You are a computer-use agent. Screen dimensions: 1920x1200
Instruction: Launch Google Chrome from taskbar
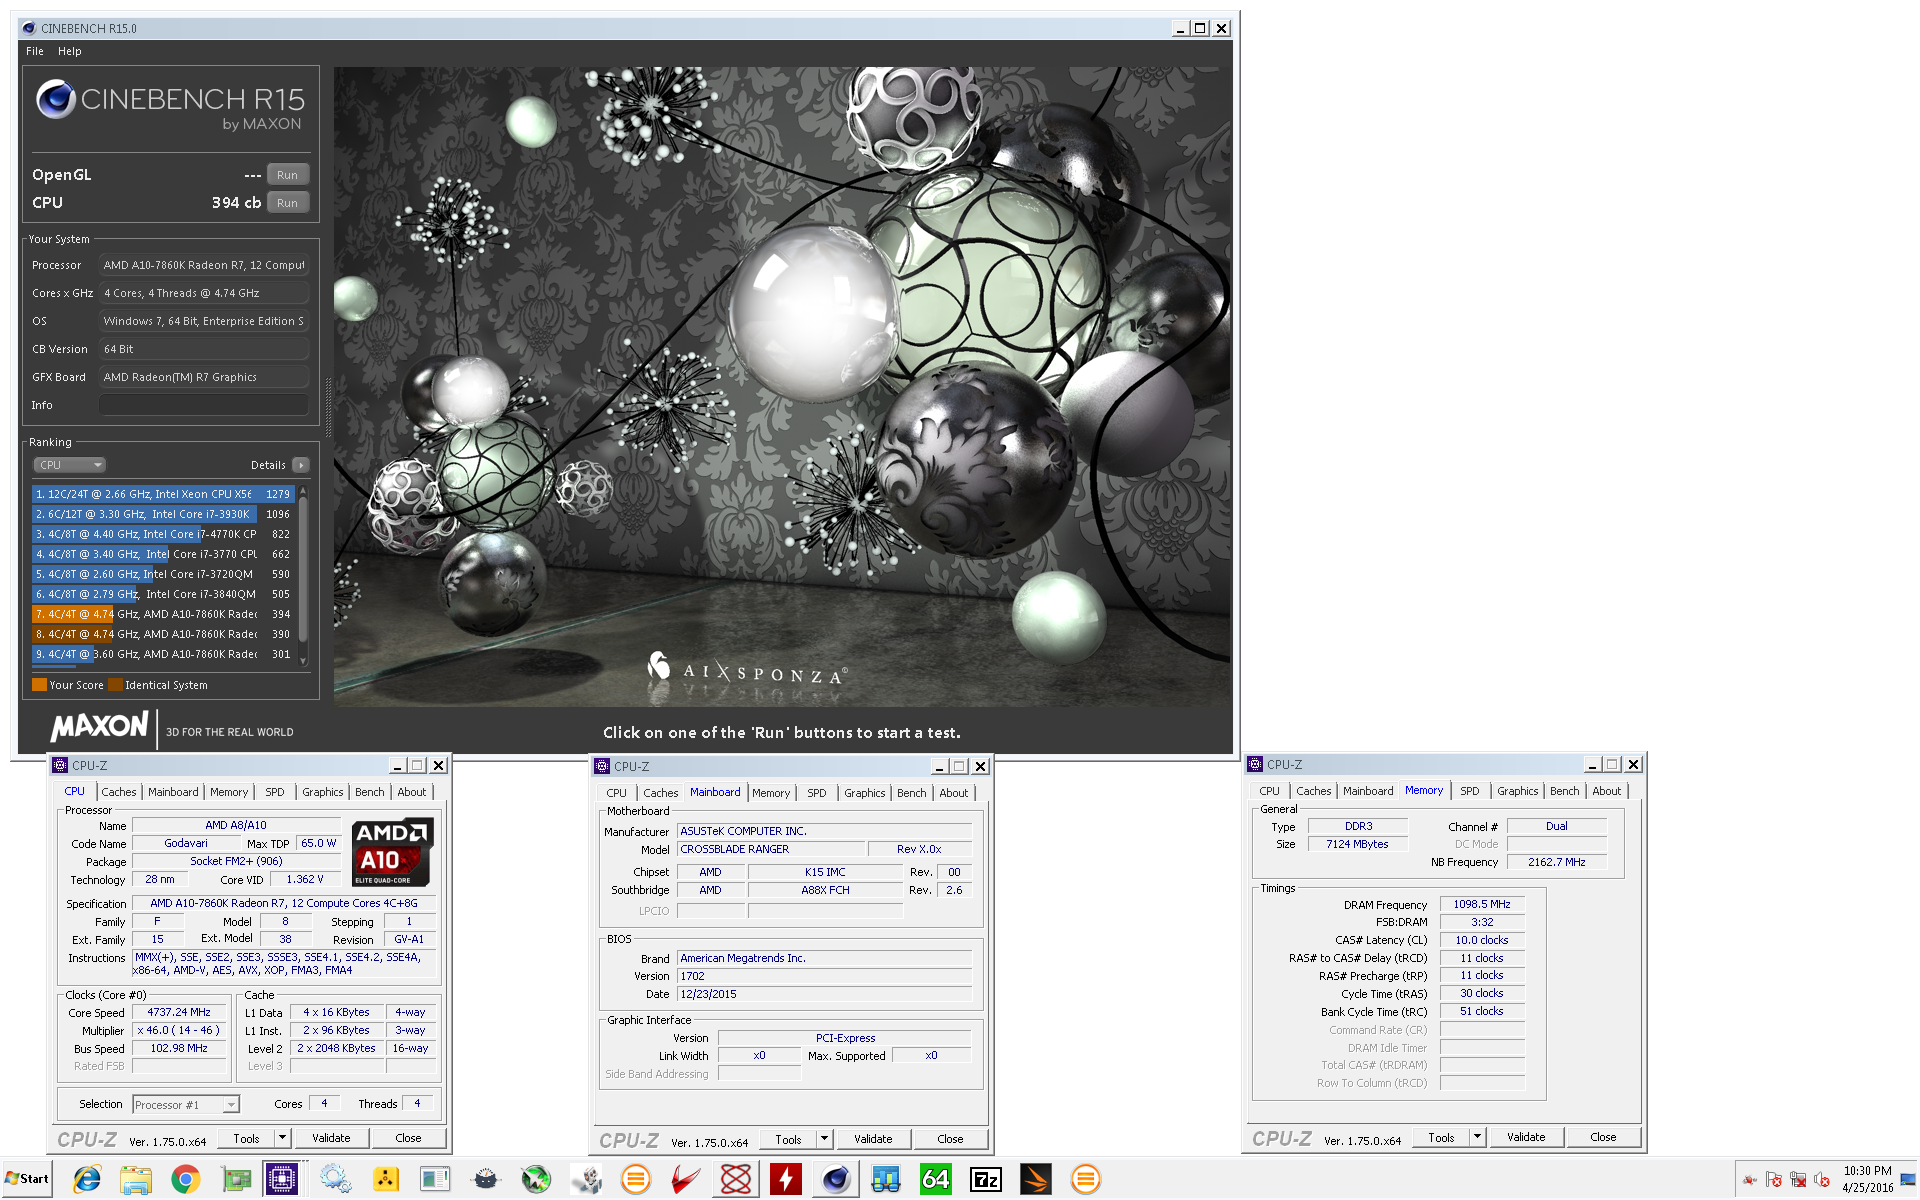click(x=186, y=1180)
